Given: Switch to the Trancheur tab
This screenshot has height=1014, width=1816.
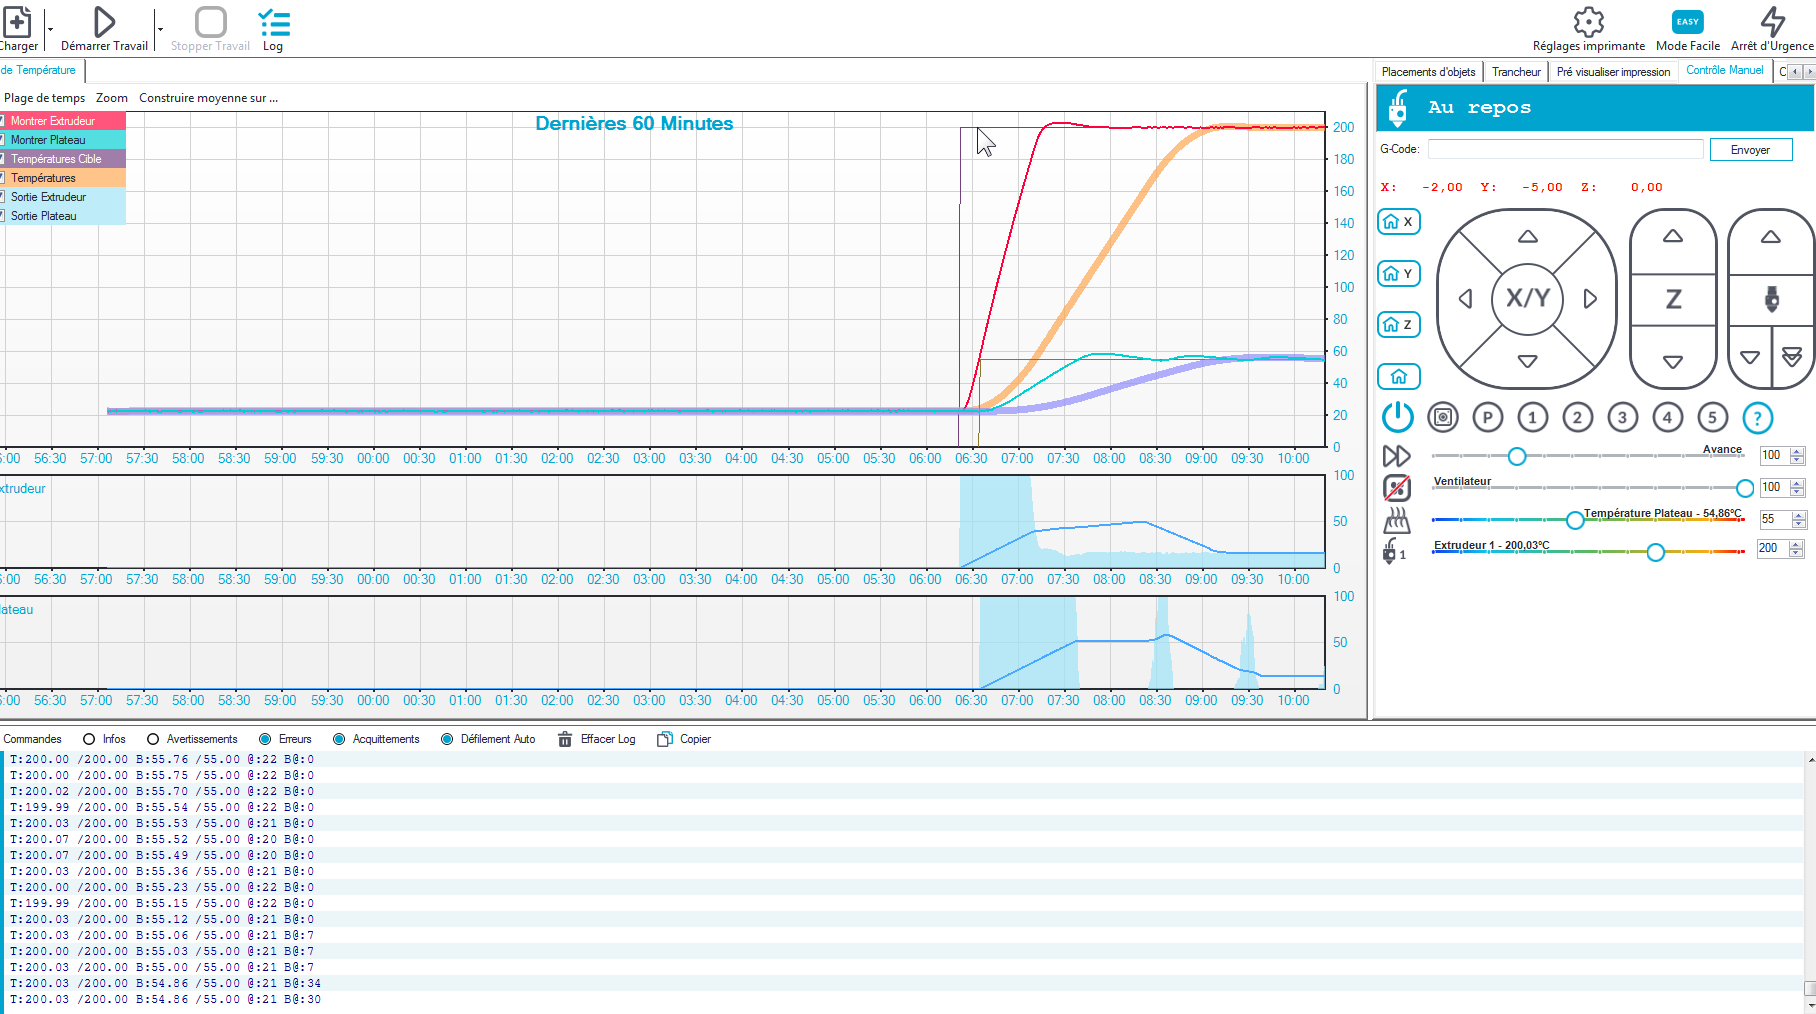Looking at the screenshot, I should (1516, 72).
